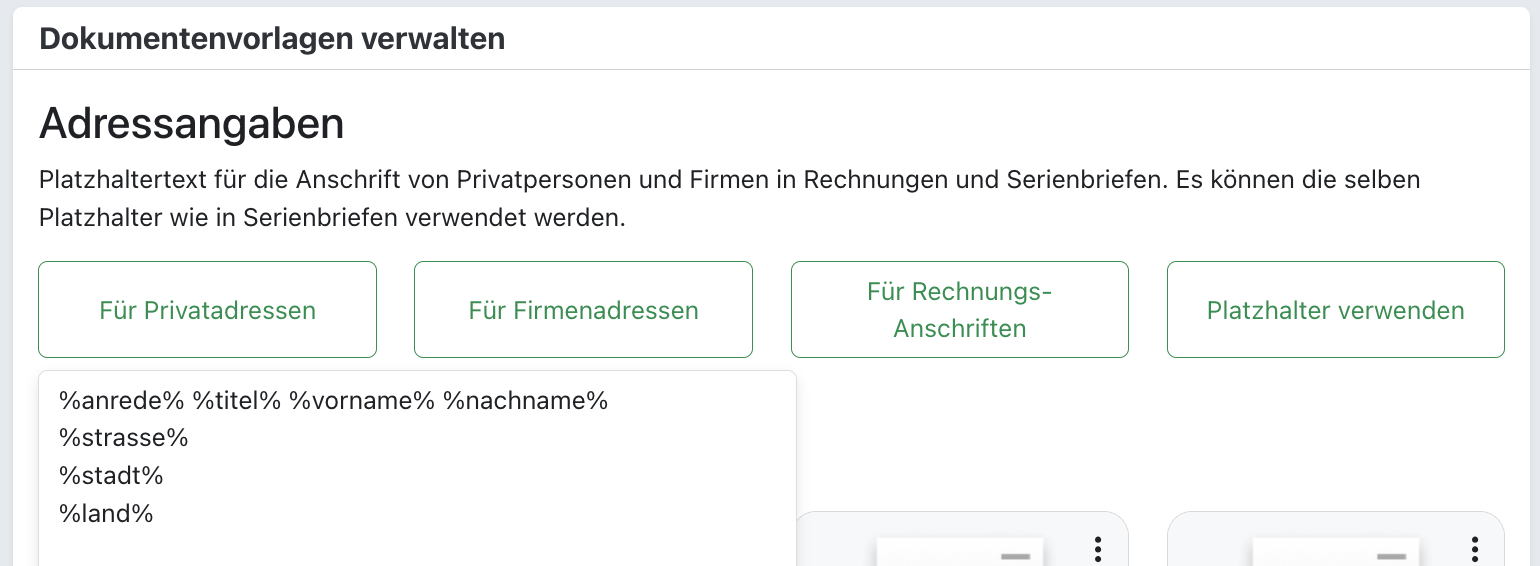Image resolution: width=1540 pixels, height=566 pixels.
Task: Open the document thumbnail beside the placeholder popup
Action: pos(960,552)
